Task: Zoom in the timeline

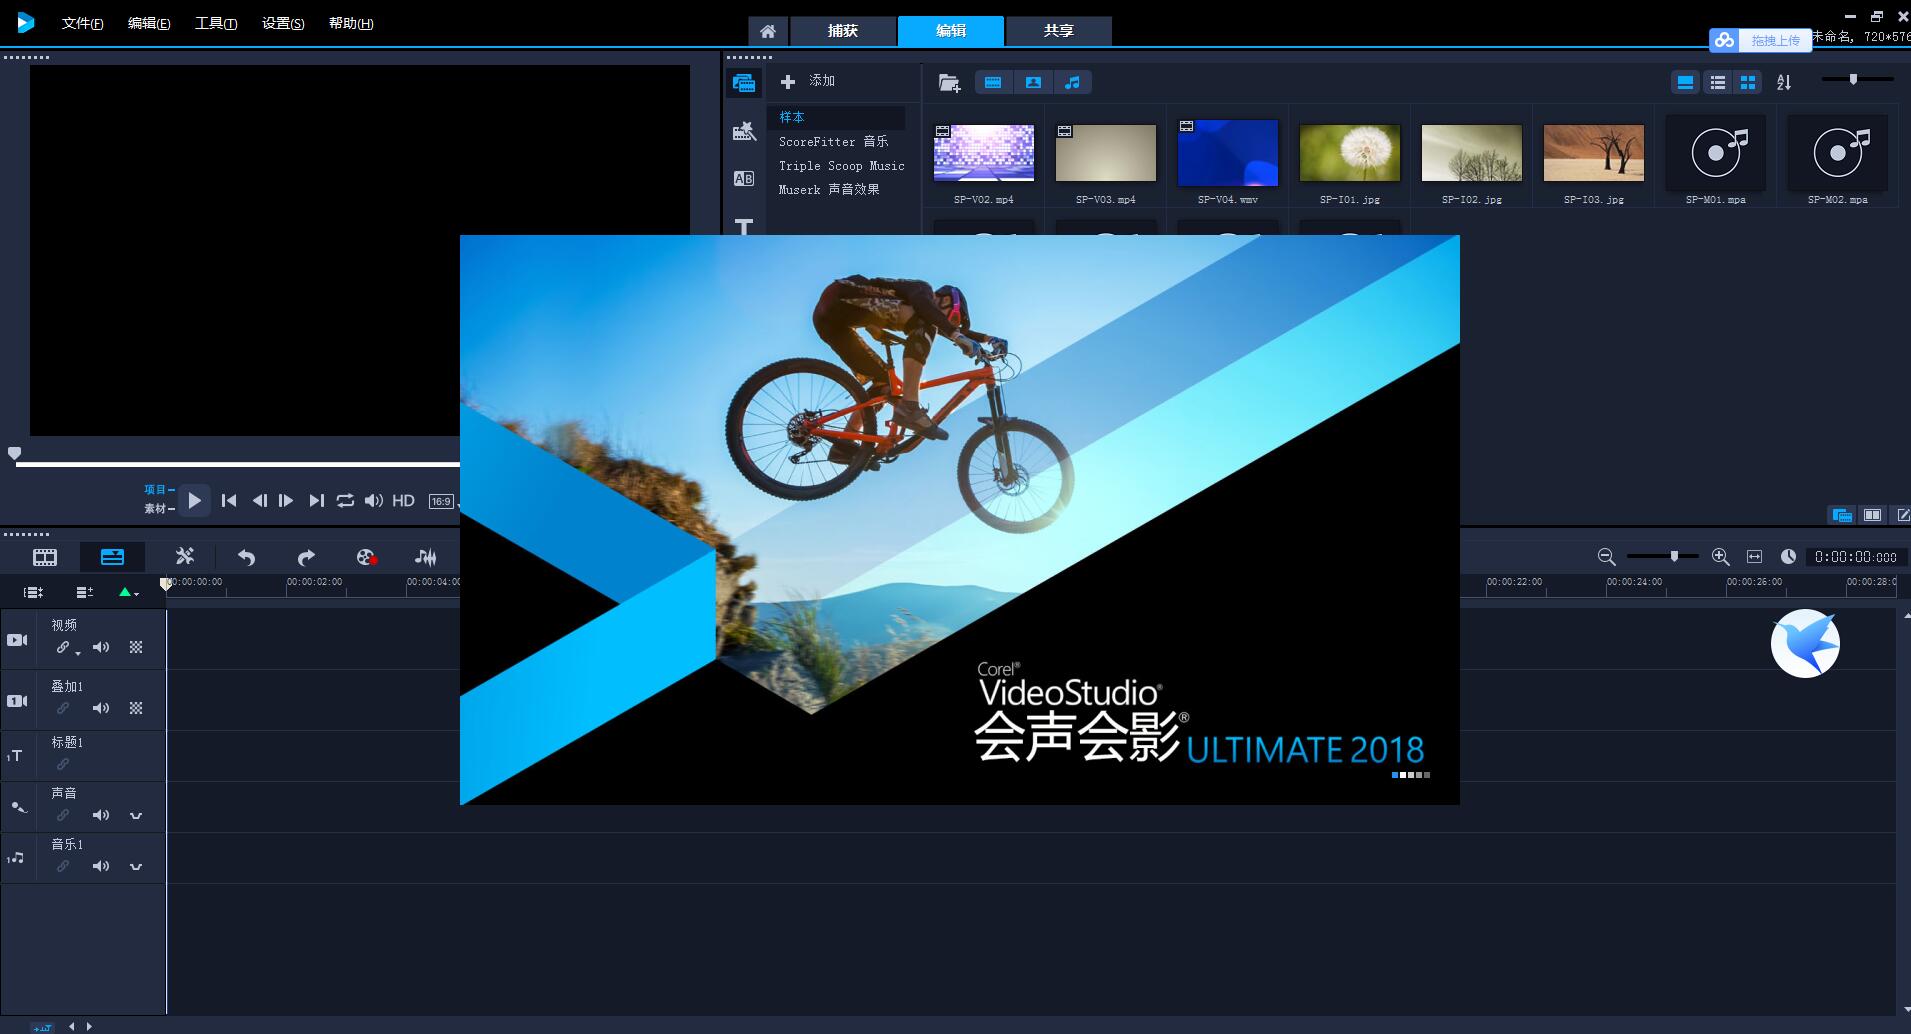Action: (1720, 557)
